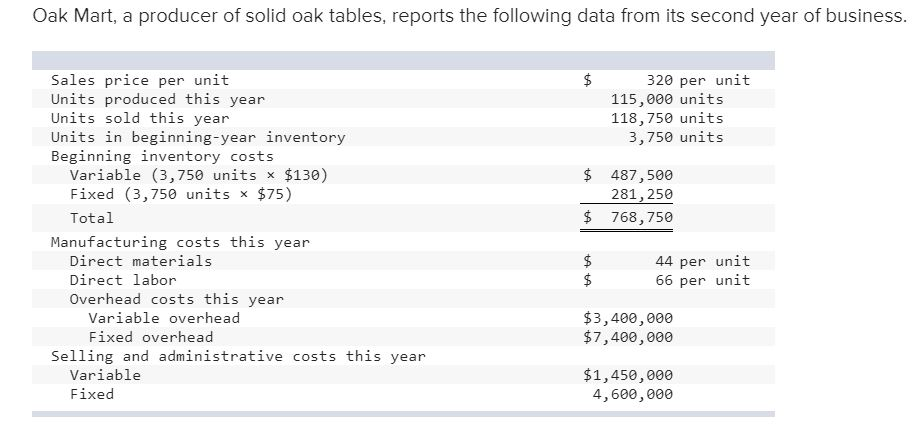Screen dimensions: 914x444
Task: Select the 'Units sold this year' label
Action: (x=140, y=118)
